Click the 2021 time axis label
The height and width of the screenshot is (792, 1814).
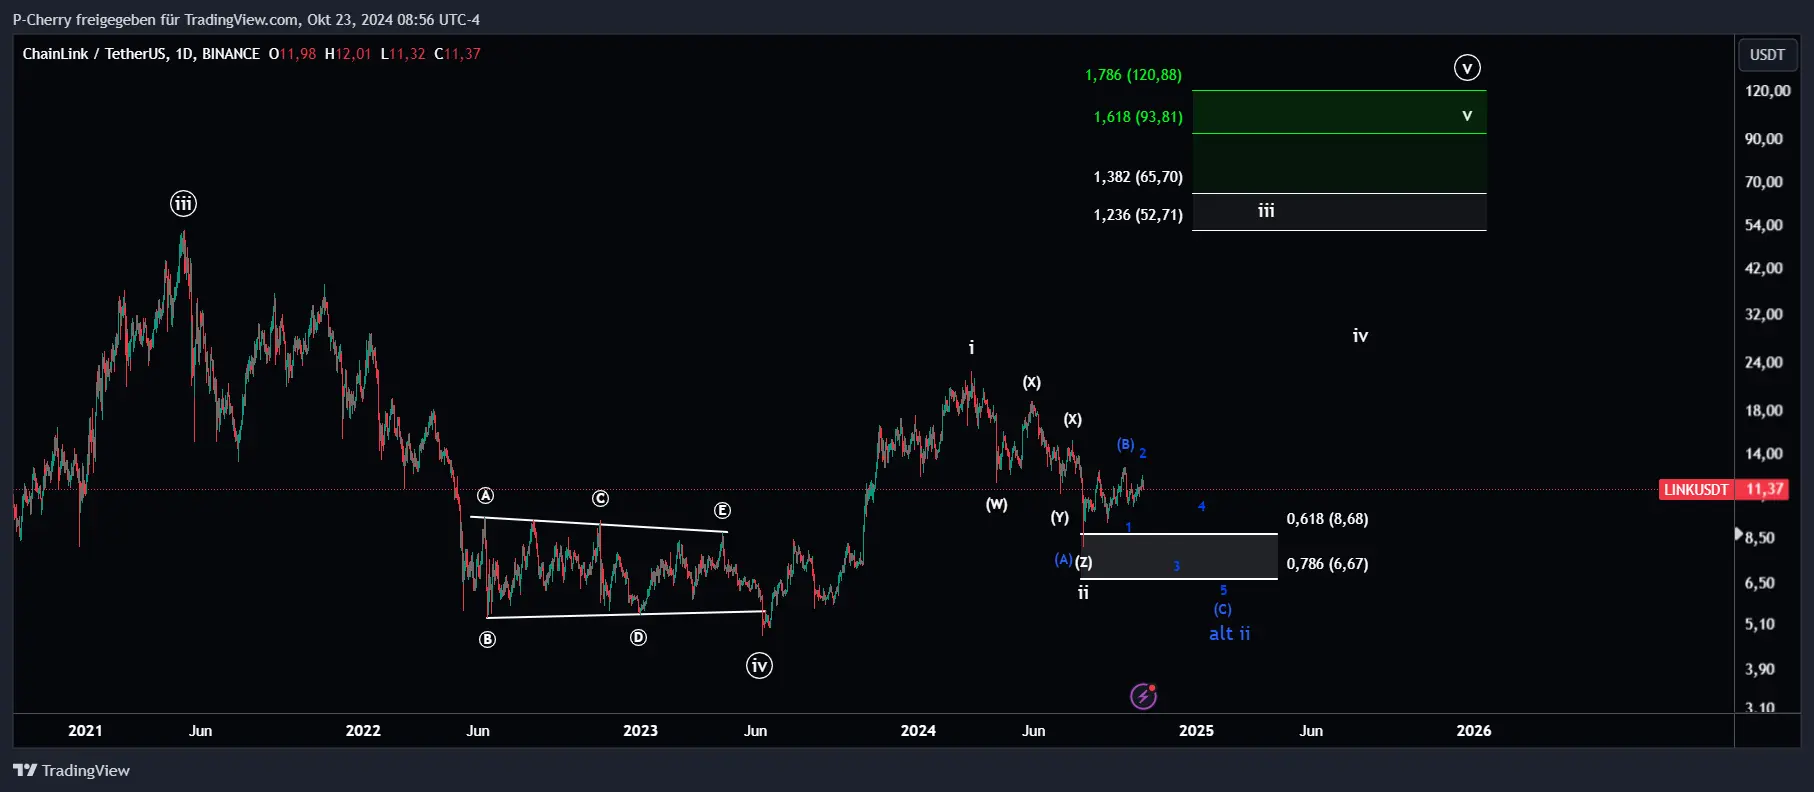pyautogui.click(x=85, y=730)
